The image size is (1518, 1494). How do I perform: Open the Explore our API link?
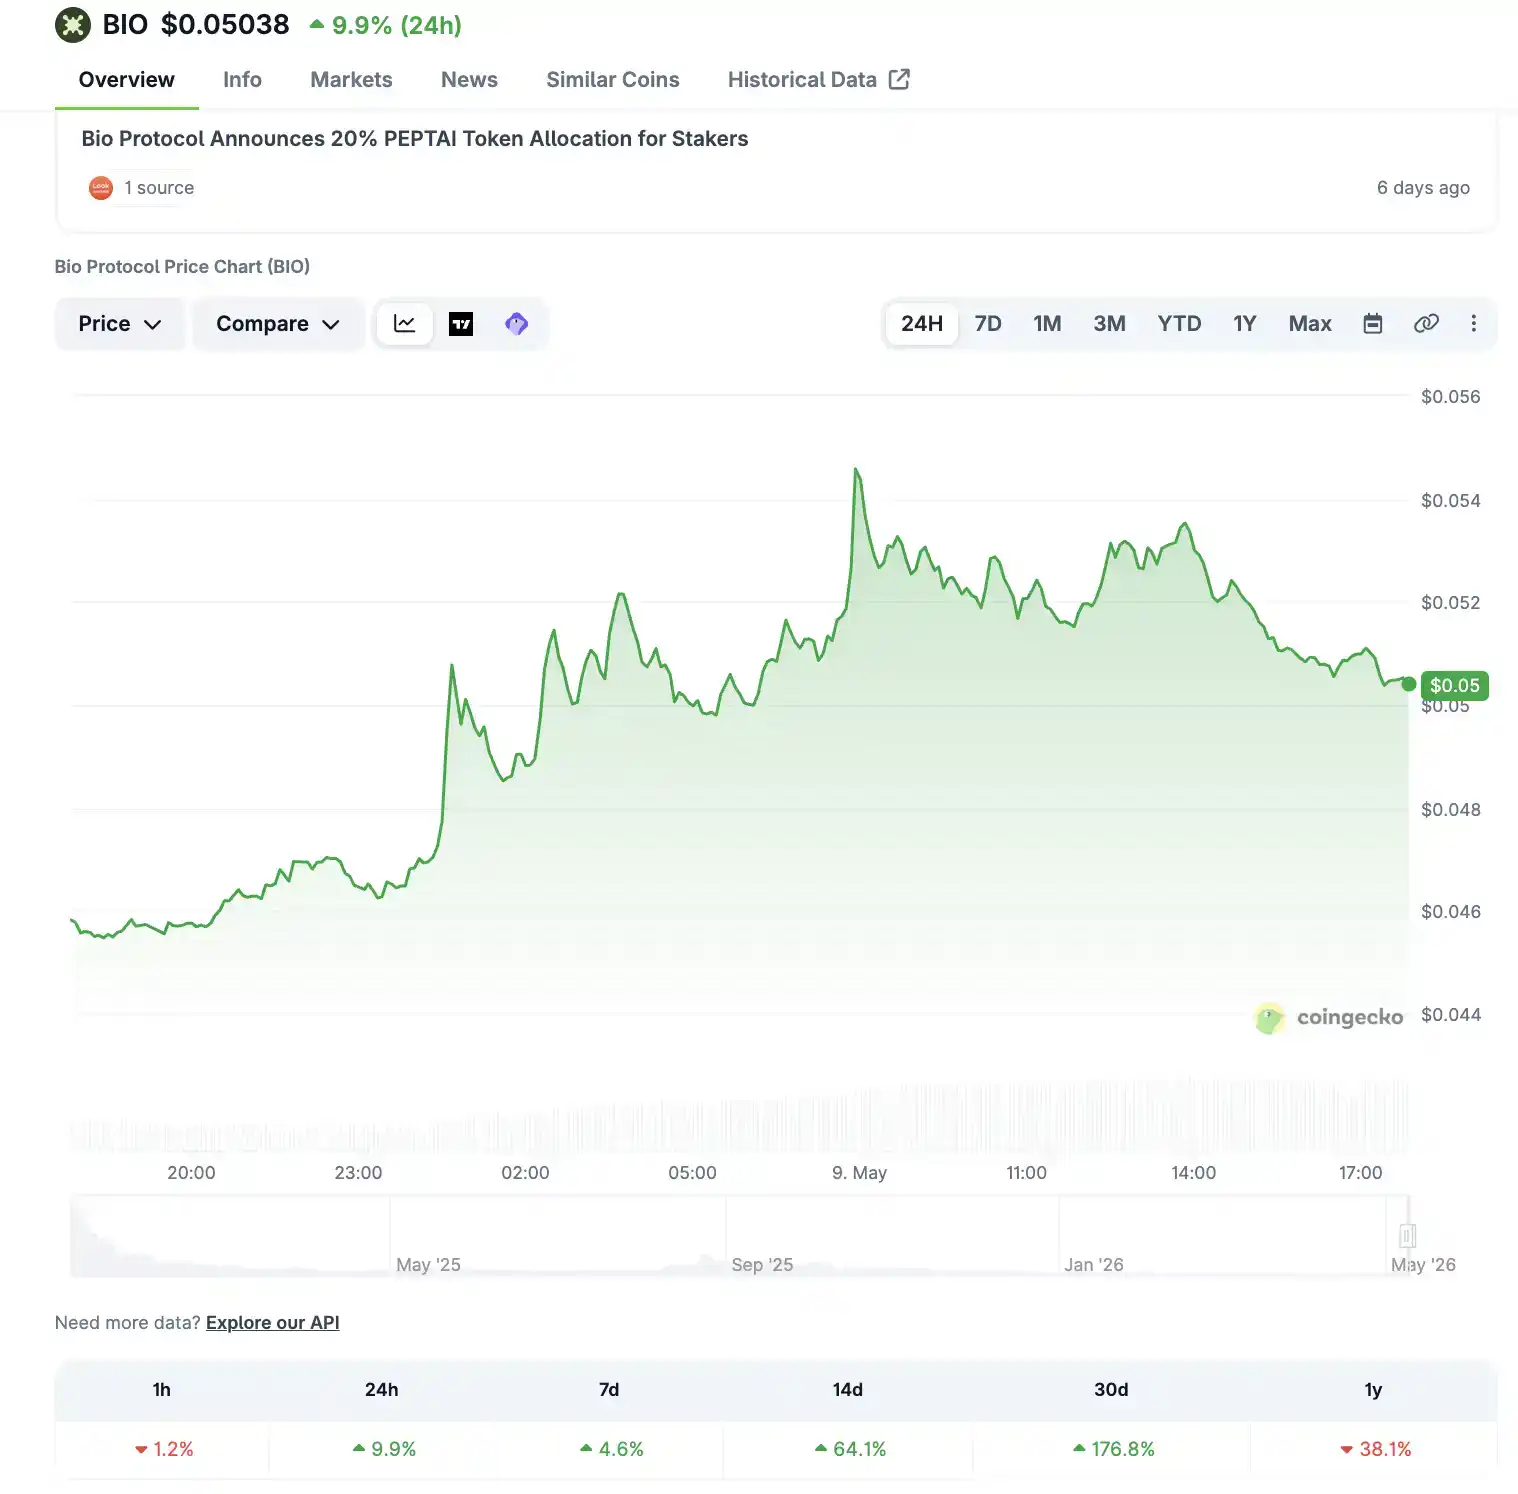[273, 1323]
